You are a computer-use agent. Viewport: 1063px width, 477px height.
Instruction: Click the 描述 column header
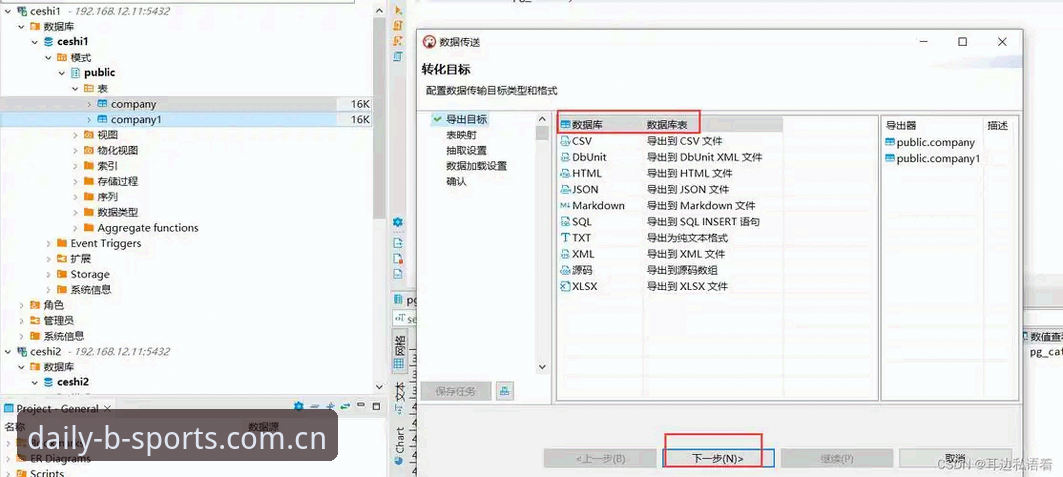pos(997,125)
